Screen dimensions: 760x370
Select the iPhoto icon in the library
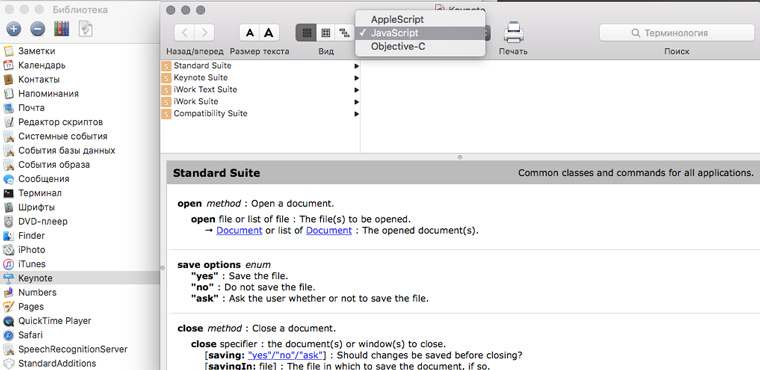[x=8, y=250]
